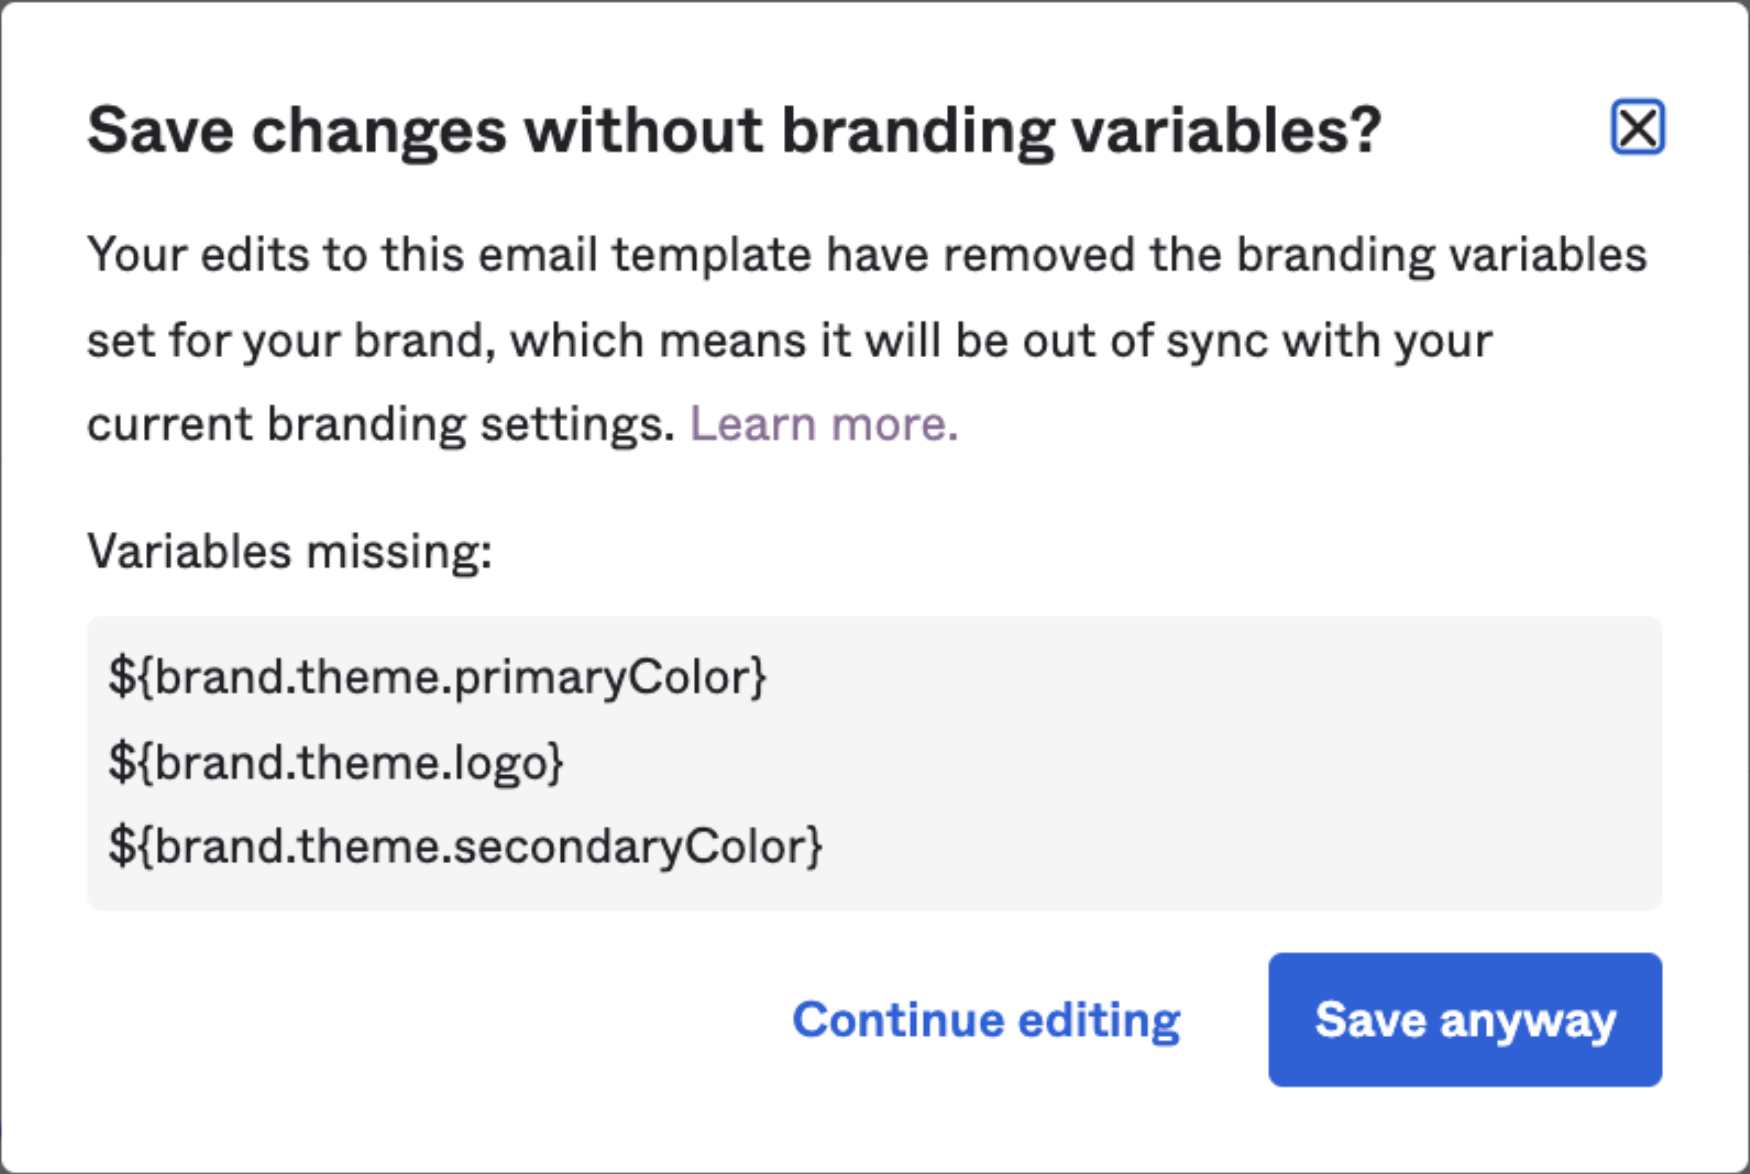Click the "current branding settings." text
This screenshot has height=1174, width=1750.
coord(381,424)
